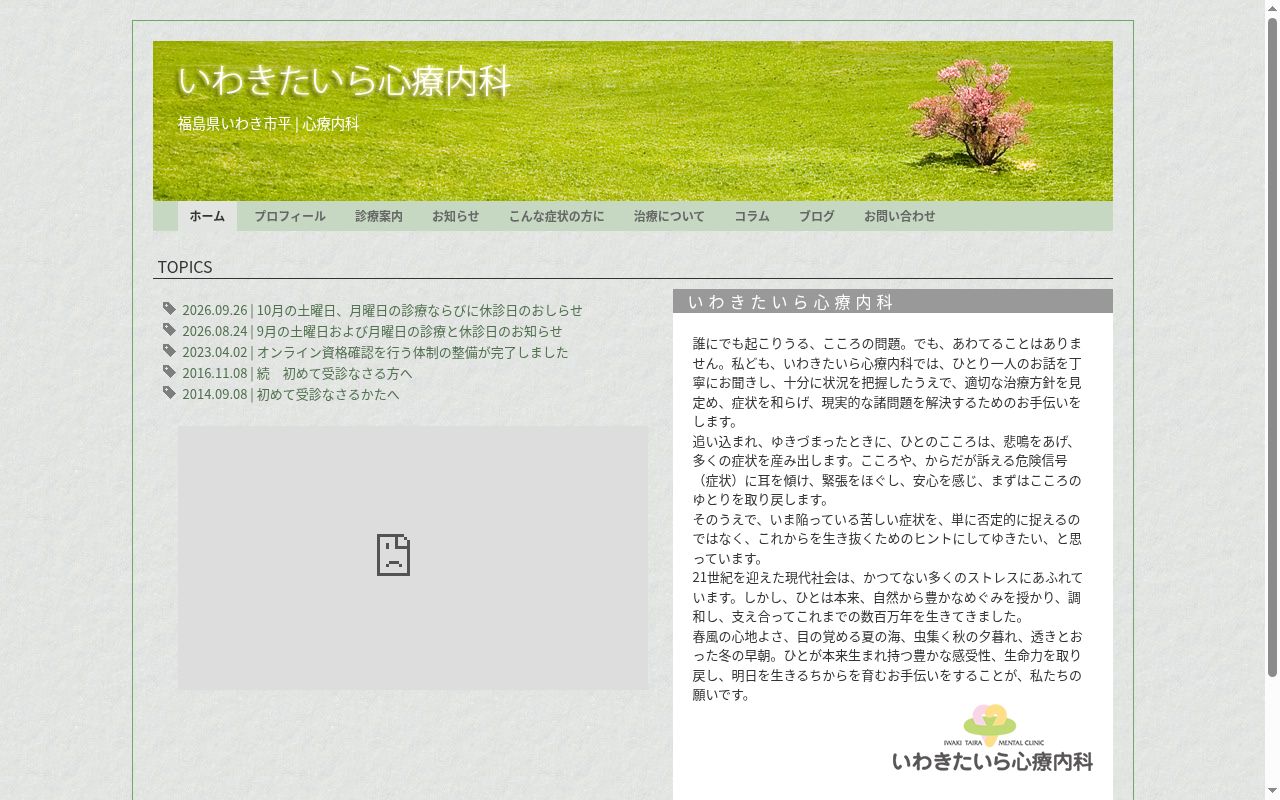Open 続 初めて受診なさる方へ link
The width and height of the screenshot is (1280, 800).
tap(297, 373)
